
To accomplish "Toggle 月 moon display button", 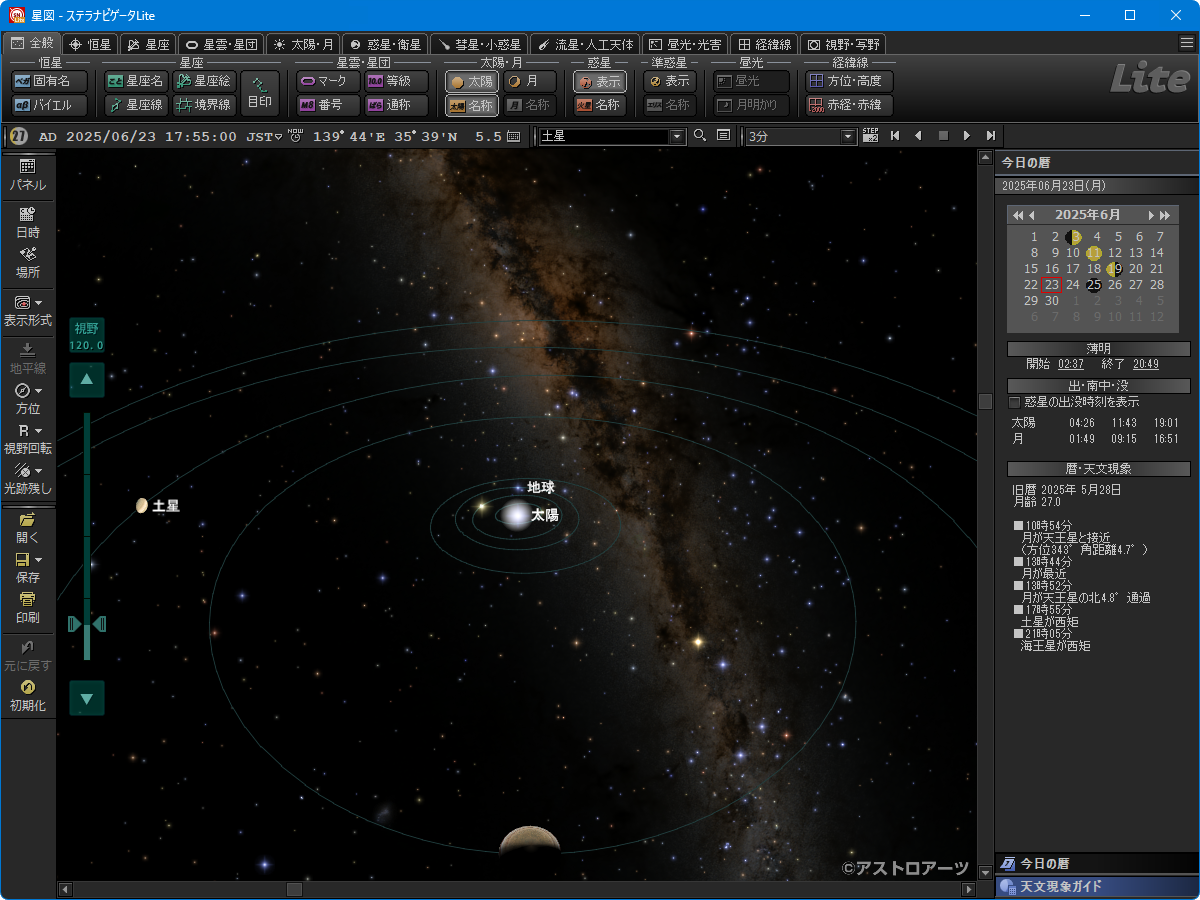I will click(x=530, y=81).
